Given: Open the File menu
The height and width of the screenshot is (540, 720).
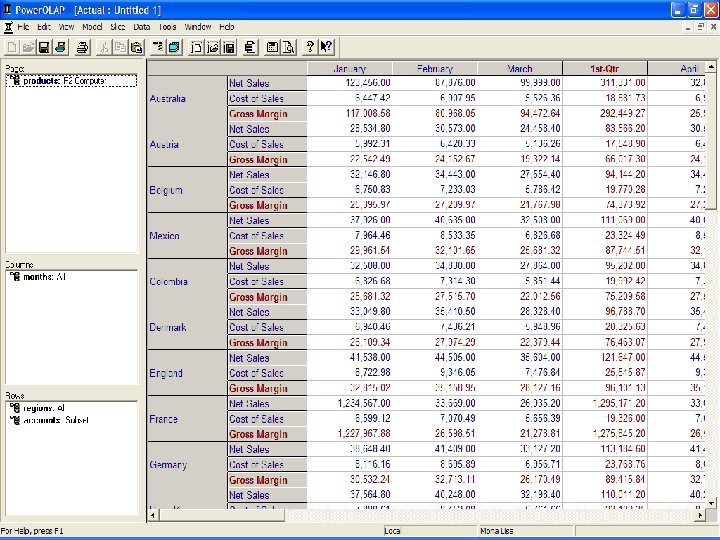Looking at the screenshot, I should (23, 27).
